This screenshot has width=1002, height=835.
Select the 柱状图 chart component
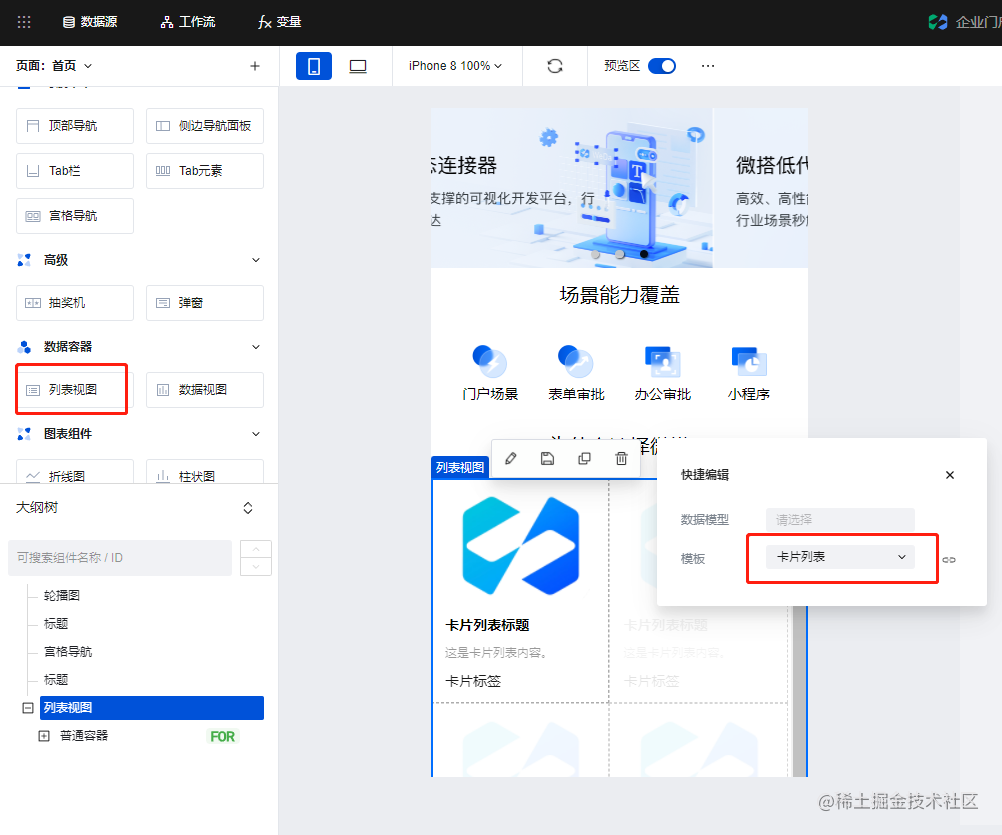click(205, 471)
